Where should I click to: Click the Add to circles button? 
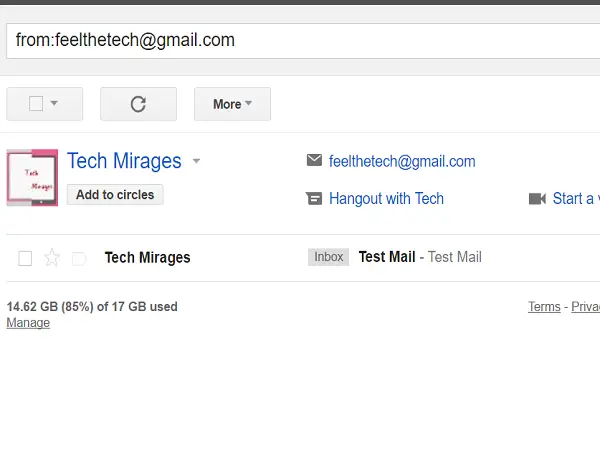[115, 195]
